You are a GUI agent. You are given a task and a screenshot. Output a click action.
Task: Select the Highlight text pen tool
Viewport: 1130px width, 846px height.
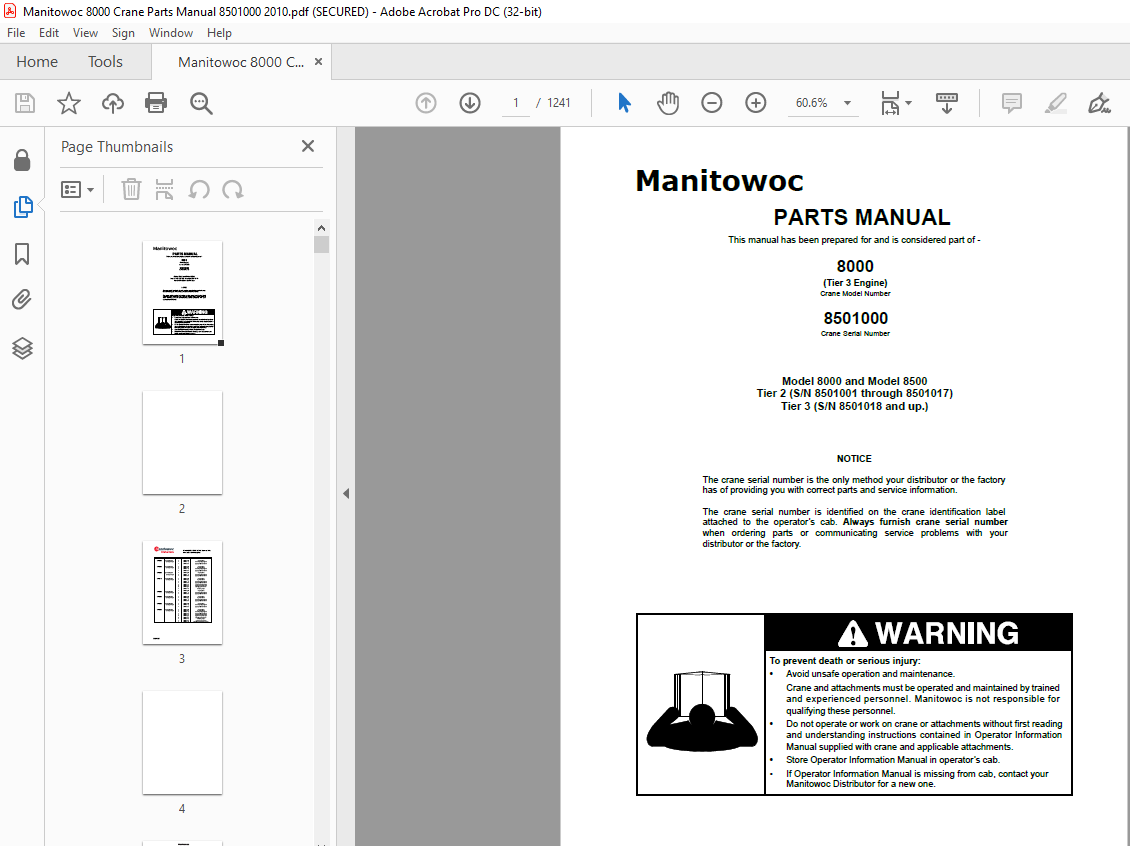(1056, 103)
